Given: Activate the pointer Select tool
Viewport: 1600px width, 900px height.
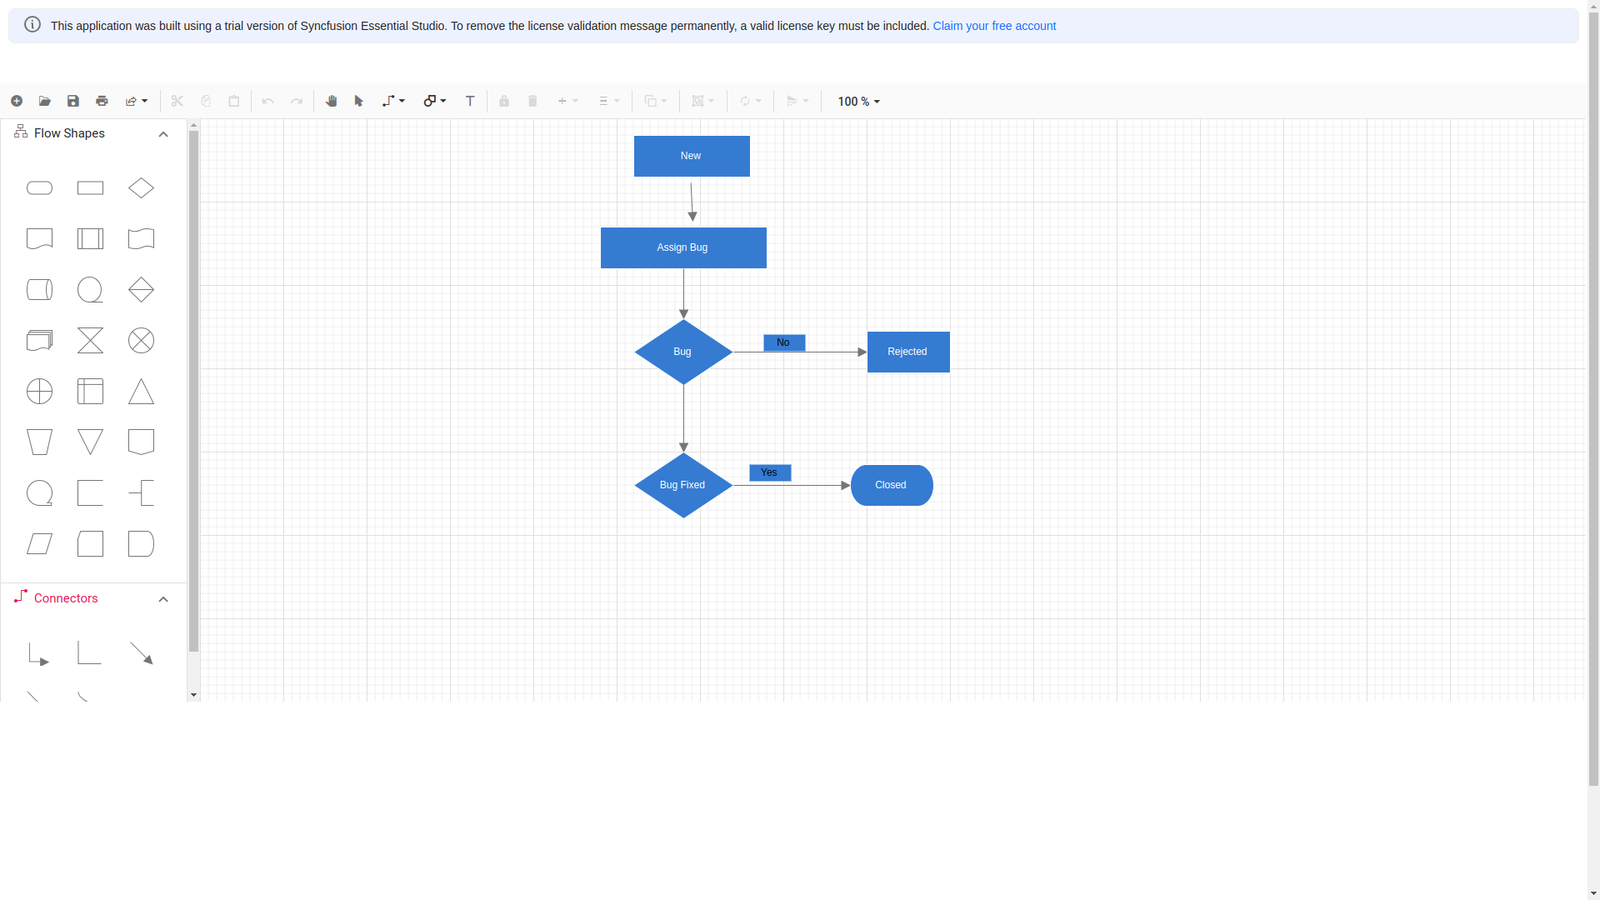Looking at the screenshot, I should [x=359, y=101].
